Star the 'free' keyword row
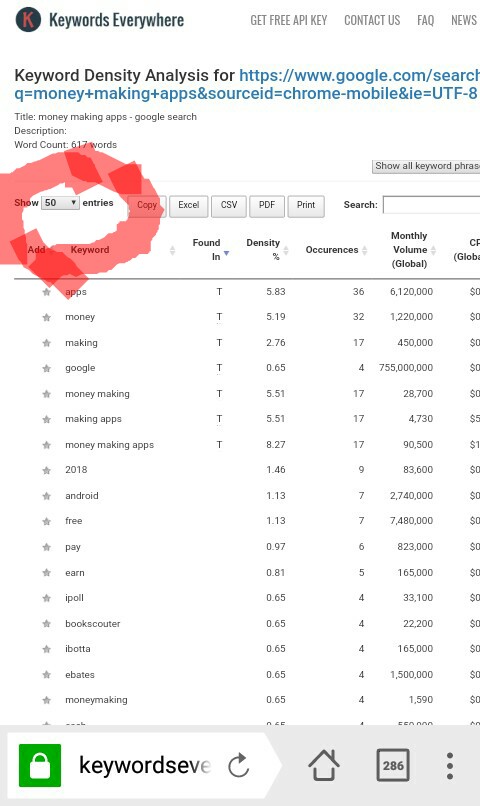Image resolution: width=480 pixels, height=806 pixels. click(x=47, y=521)
